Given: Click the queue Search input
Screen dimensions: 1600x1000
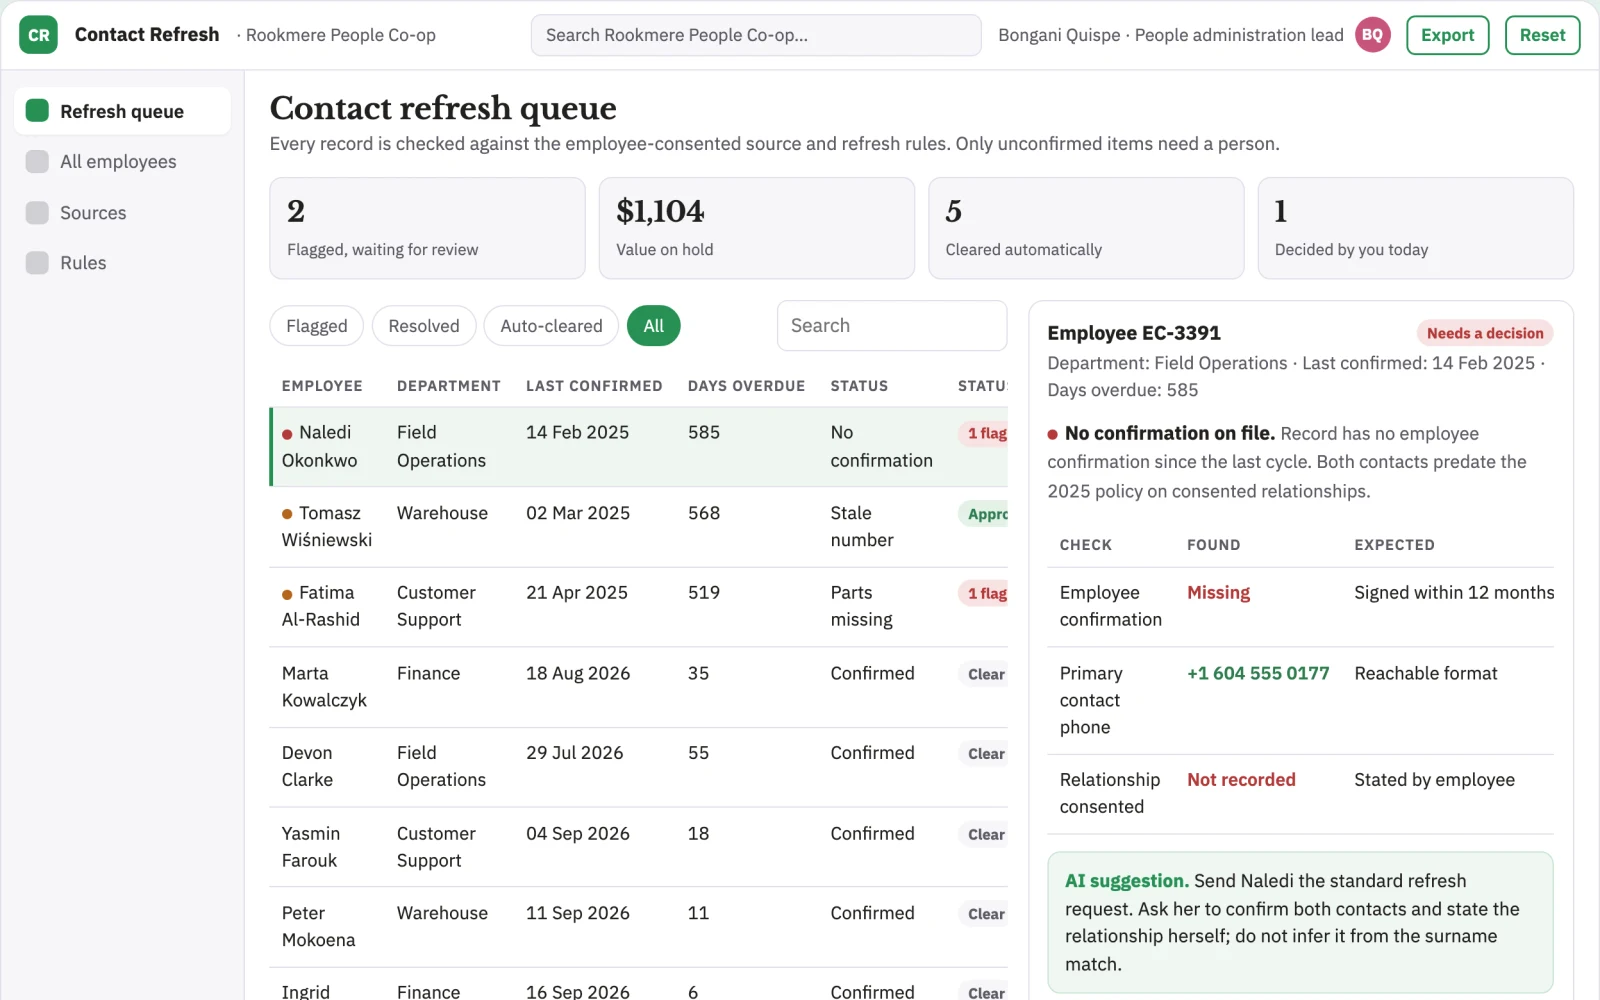Looking at the screenshot, I should tap(892, 326).
